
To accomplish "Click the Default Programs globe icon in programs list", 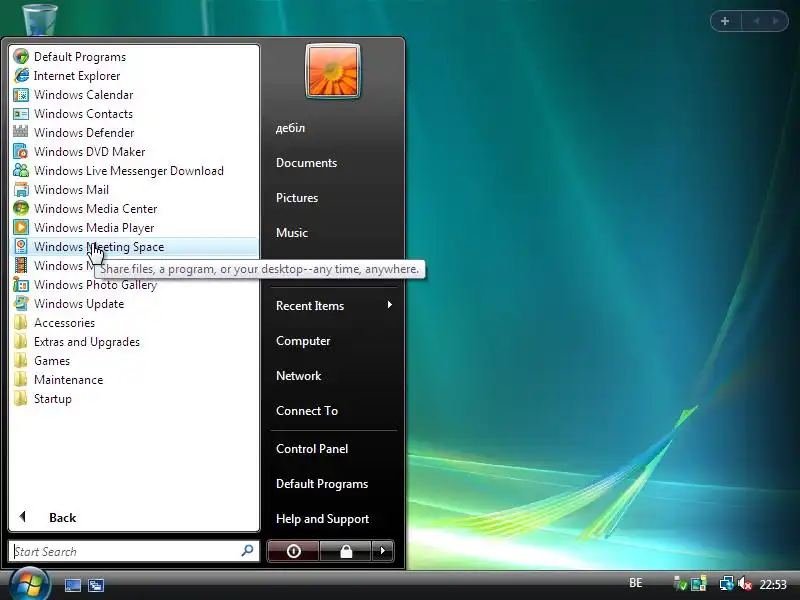I will [x=21, y=57].
